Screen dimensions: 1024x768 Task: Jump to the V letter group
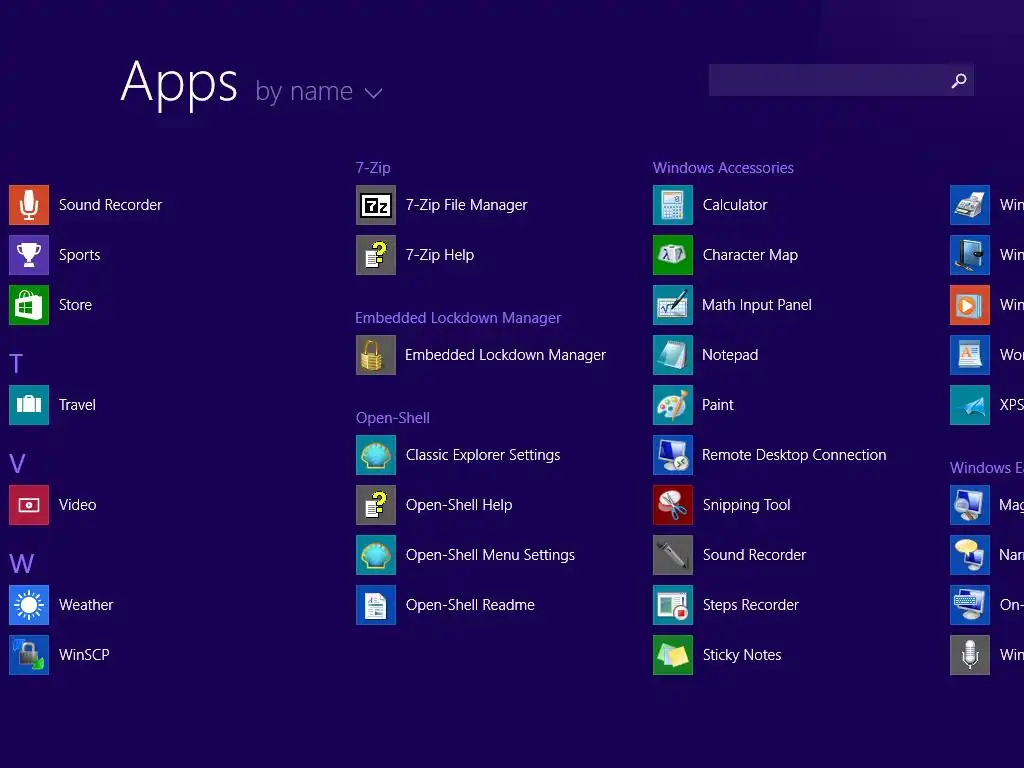coord(17,464)
